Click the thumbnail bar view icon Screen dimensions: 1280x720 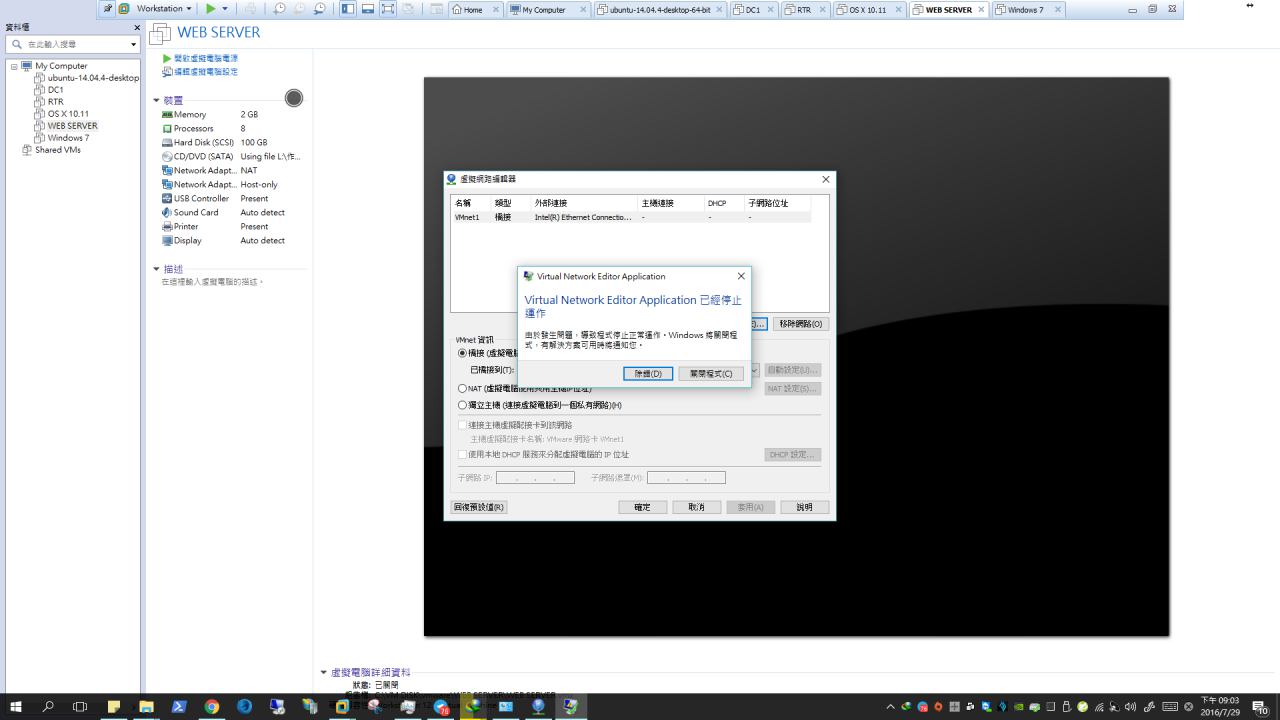pos(367,9)
